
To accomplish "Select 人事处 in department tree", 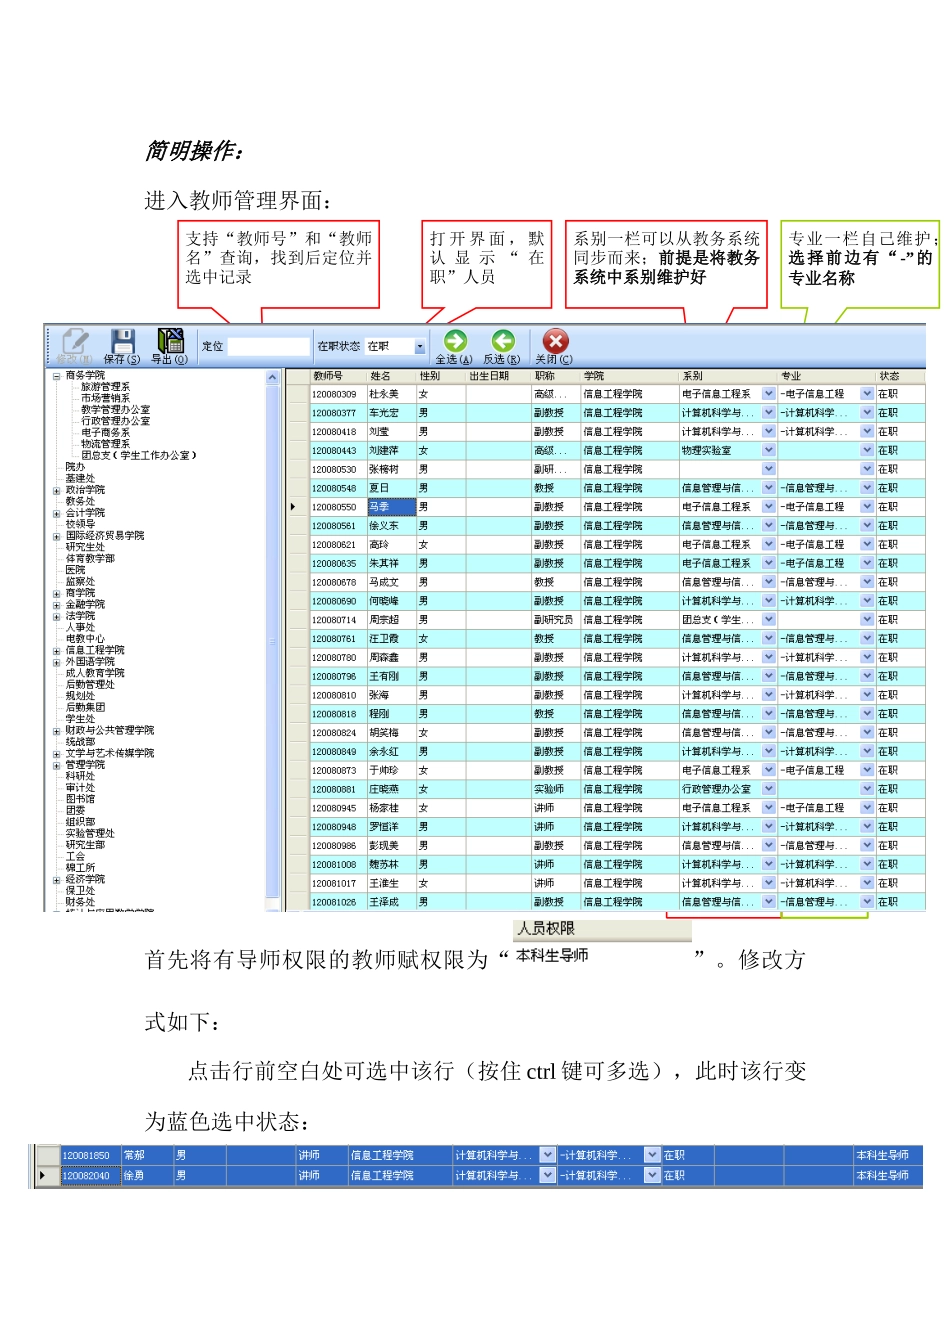I will [80, 627].
